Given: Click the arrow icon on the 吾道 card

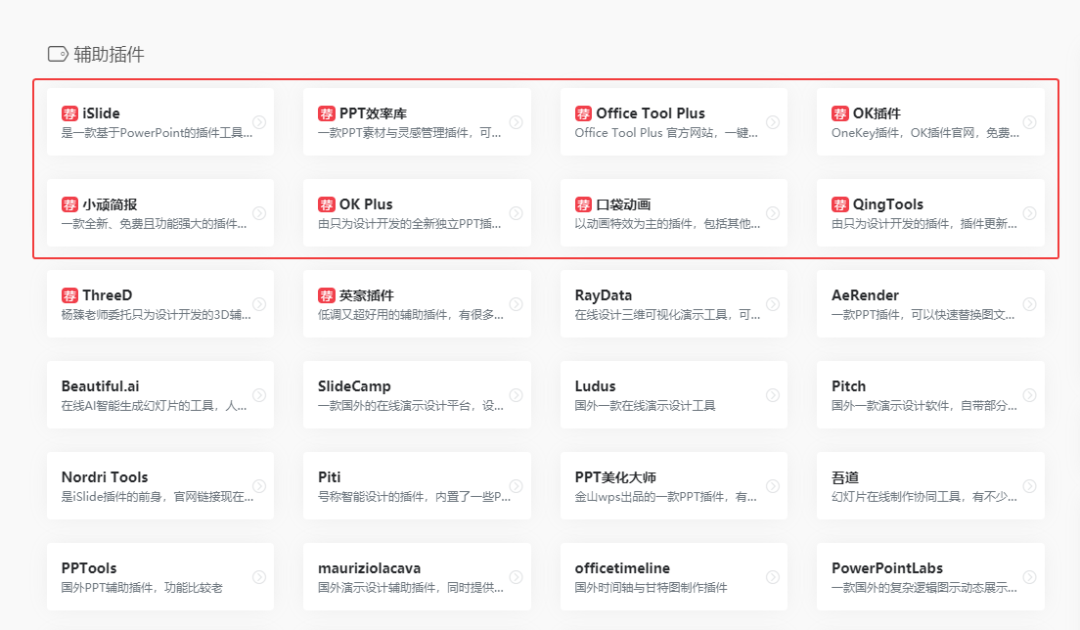Looking at the screenshot, I should coord(1030,485).
